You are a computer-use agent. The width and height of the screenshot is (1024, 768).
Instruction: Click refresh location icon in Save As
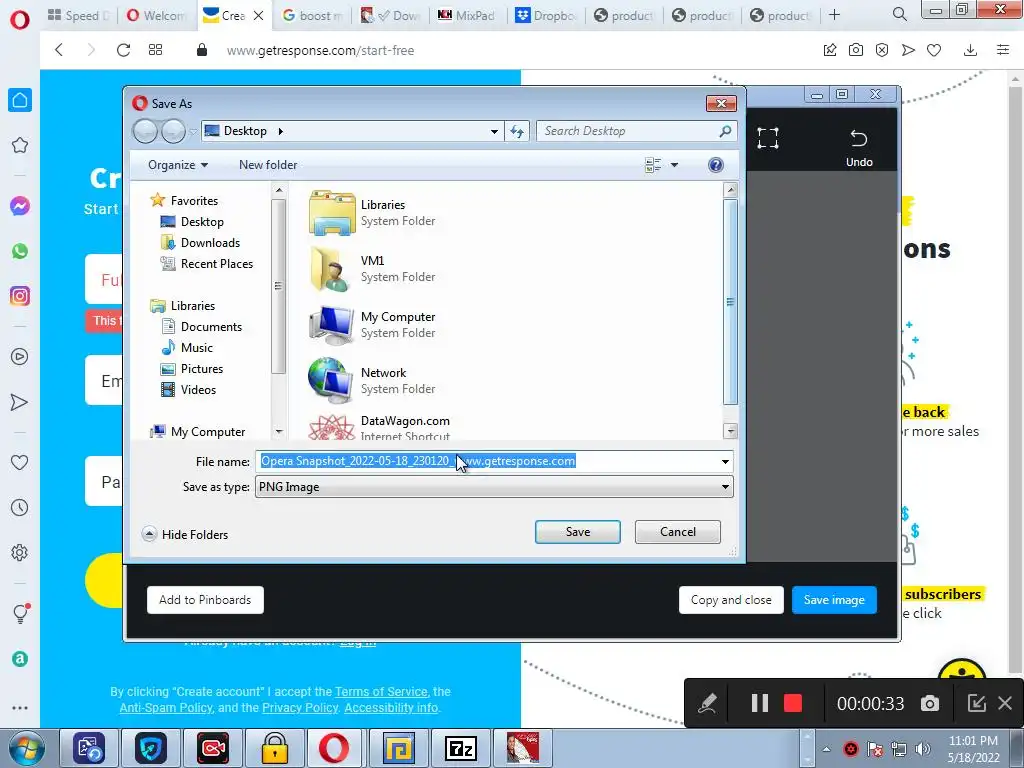pyautogui.click(x=517, y=131)
